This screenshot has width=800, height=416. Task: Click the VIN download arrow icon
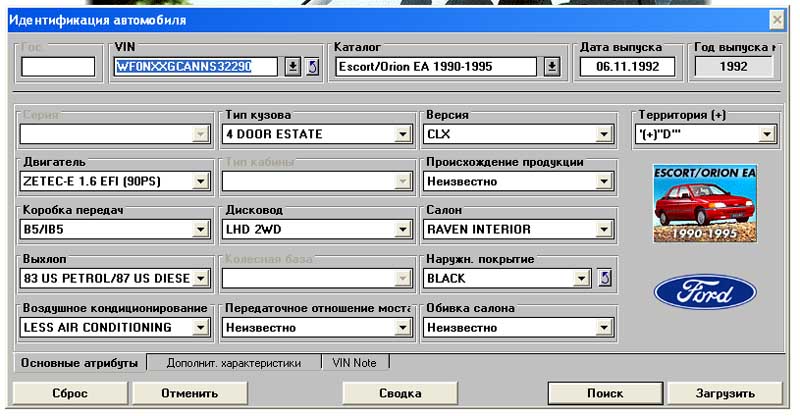pos(292,67)
